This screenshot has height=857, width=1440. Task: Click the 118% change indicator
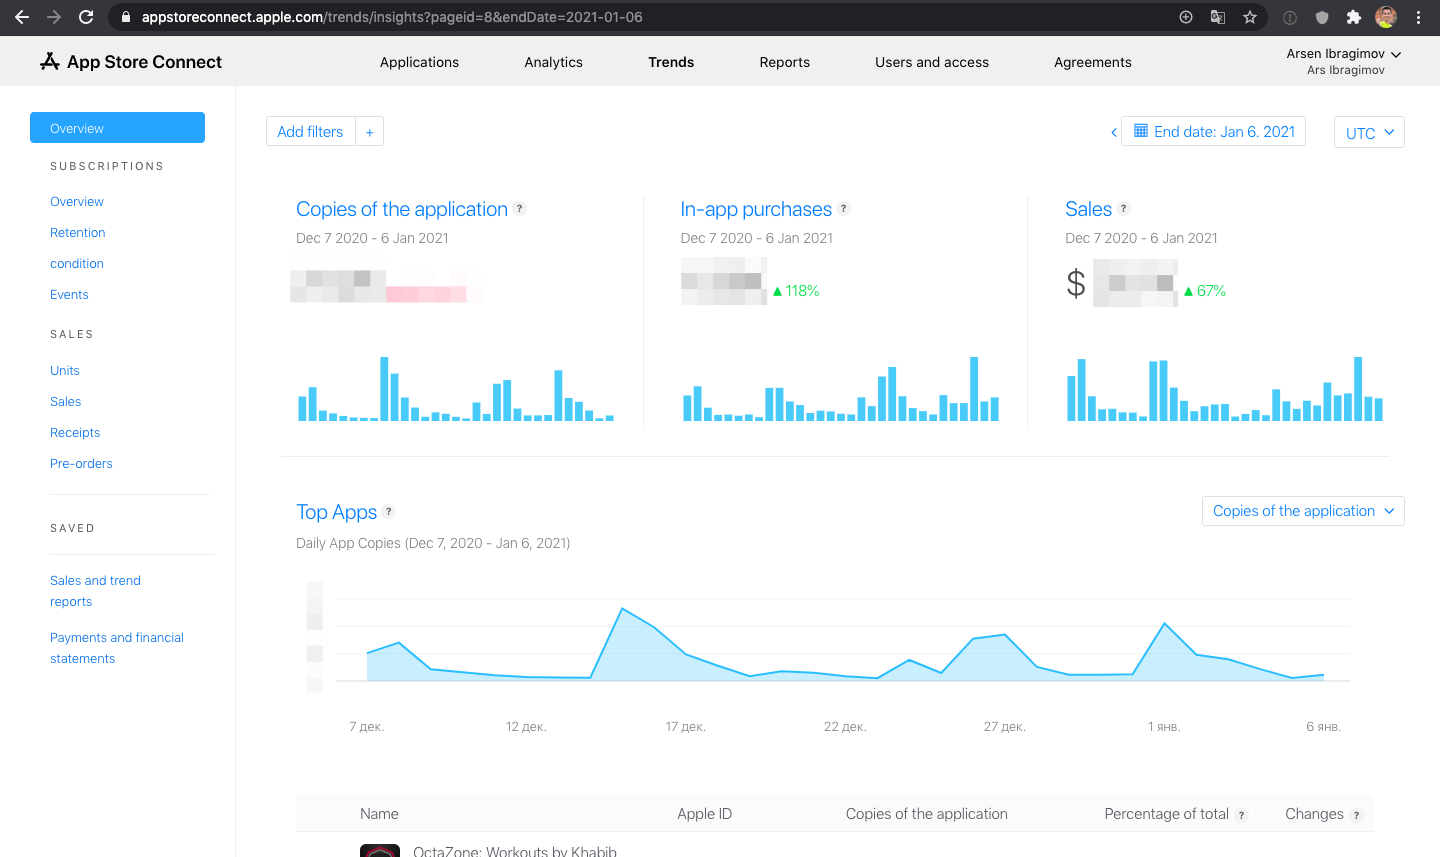[x=796, y=291]
